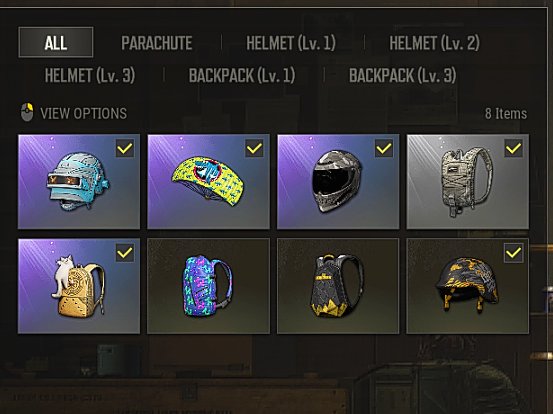Toggle checkbox on the camo helmet tile
Viewport: 553px width, 414px height.
tap(514, 252)
